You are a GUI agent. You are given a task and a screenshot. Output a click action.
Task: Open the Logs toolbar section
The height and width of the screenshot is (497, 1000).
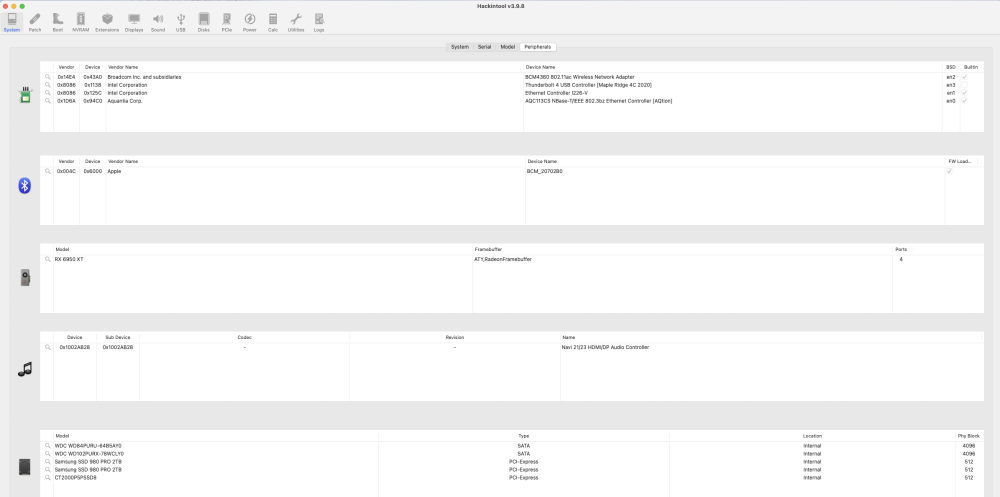(319, 22)
